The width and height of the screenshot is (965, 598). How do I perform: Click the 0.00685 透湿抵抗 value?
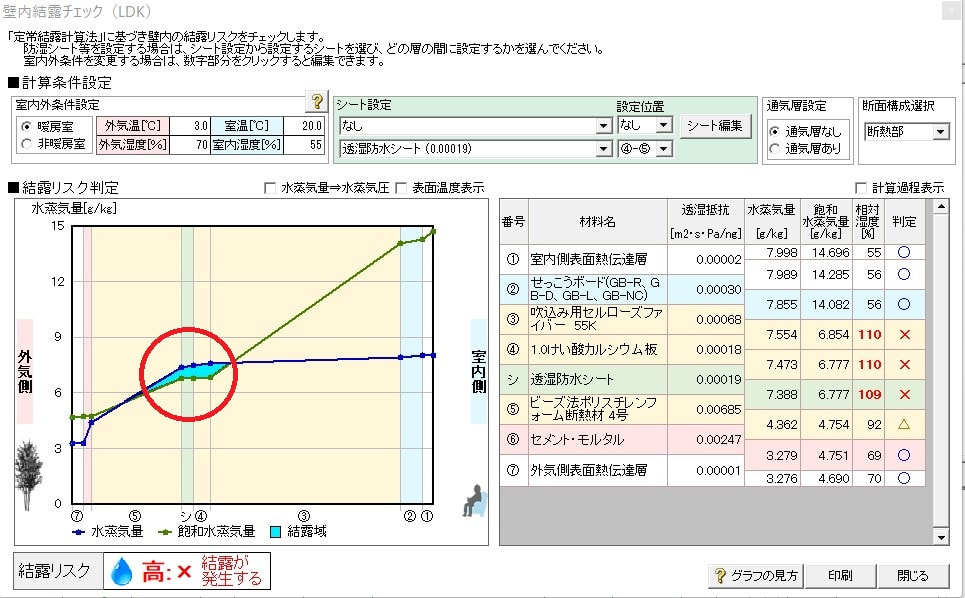tap(718, 410)
